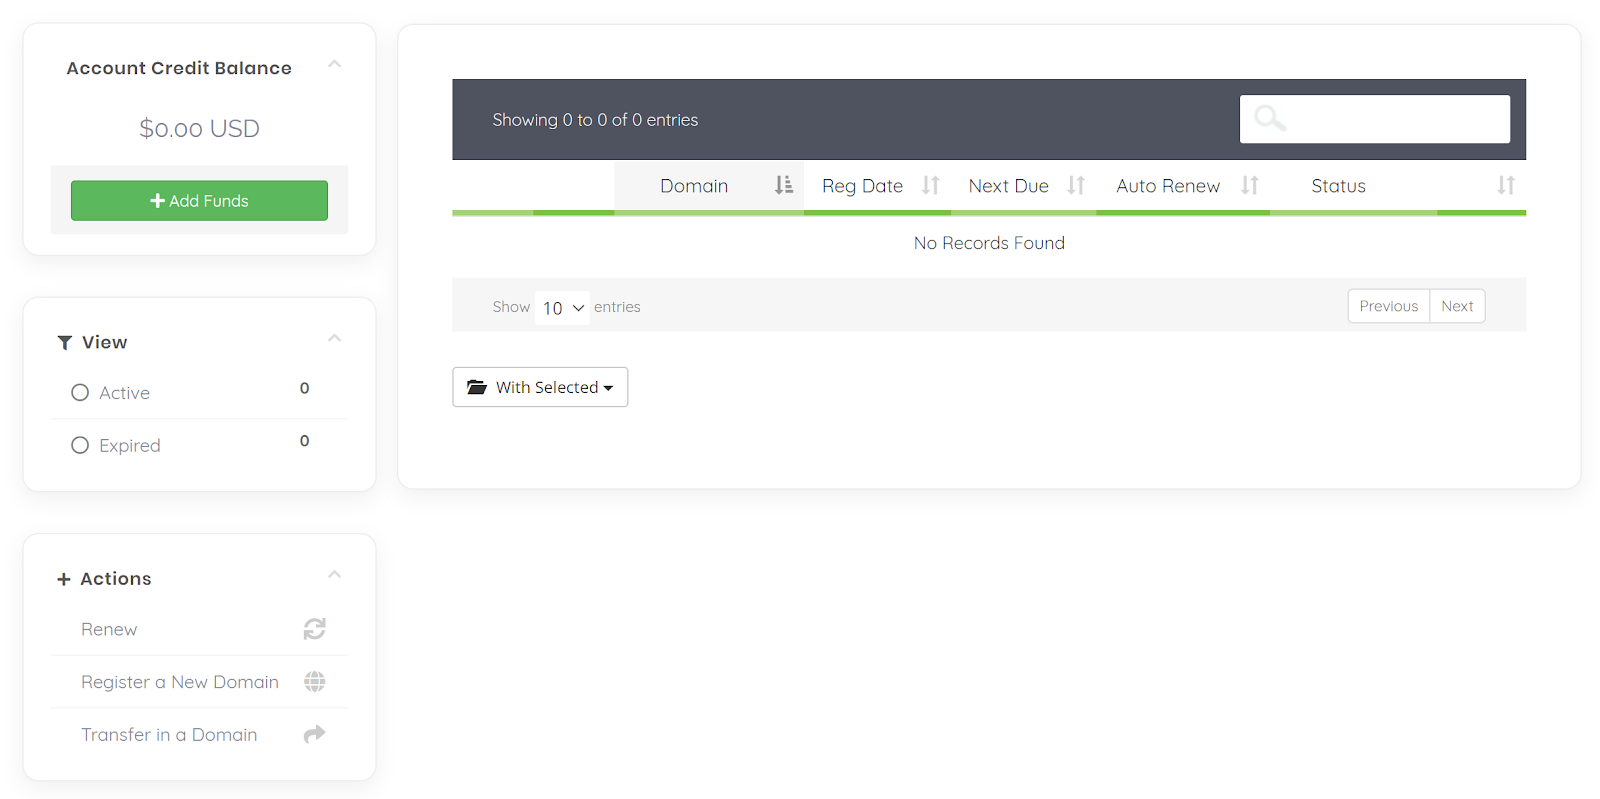This screenshot has width=1600, height=799.
Task: Sort table by Domain column icon
Action: click(x=783, y=185)
